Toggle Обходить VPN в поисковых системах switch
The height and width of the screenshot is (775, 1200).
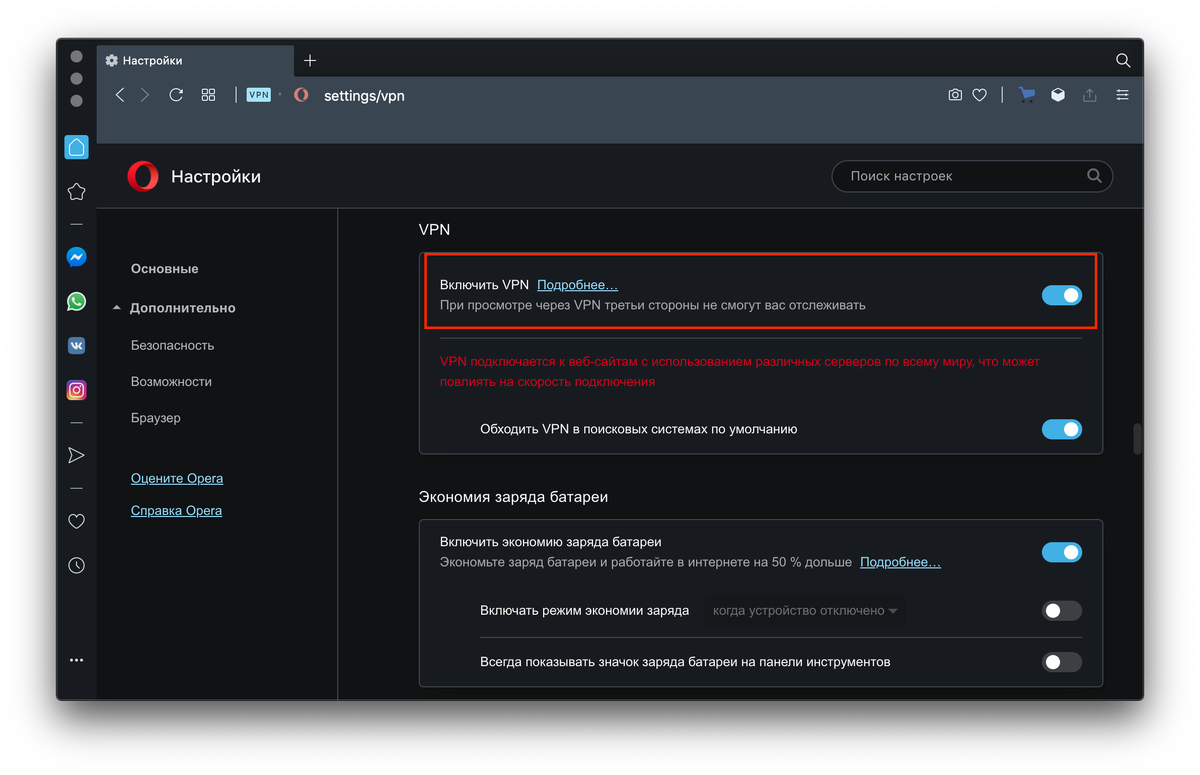[1062, 429]
